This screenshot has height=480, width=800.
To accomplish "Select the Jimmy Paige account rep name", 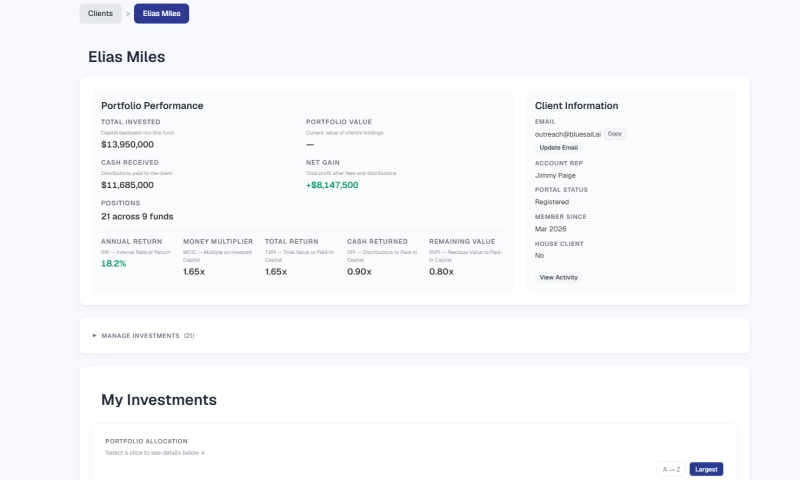I will point(555,175).
